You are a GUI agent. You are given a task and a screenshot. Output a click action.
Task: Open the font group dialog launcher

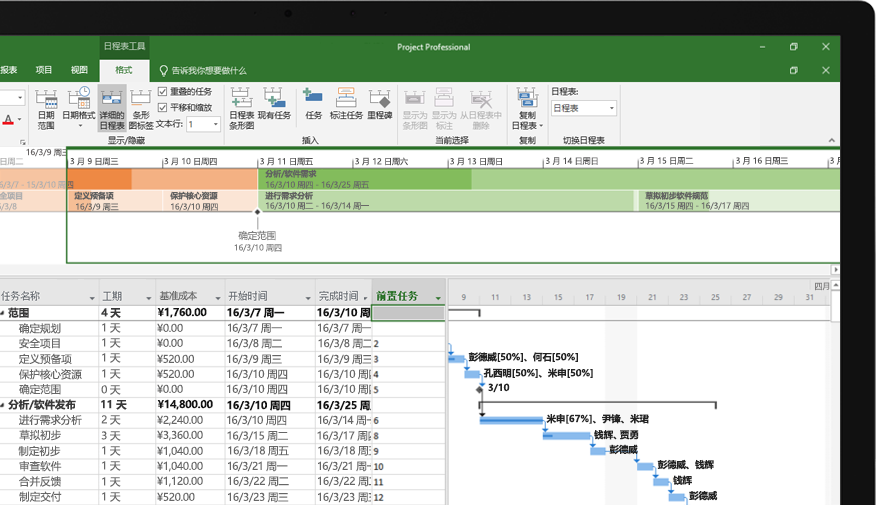[23, 142]
